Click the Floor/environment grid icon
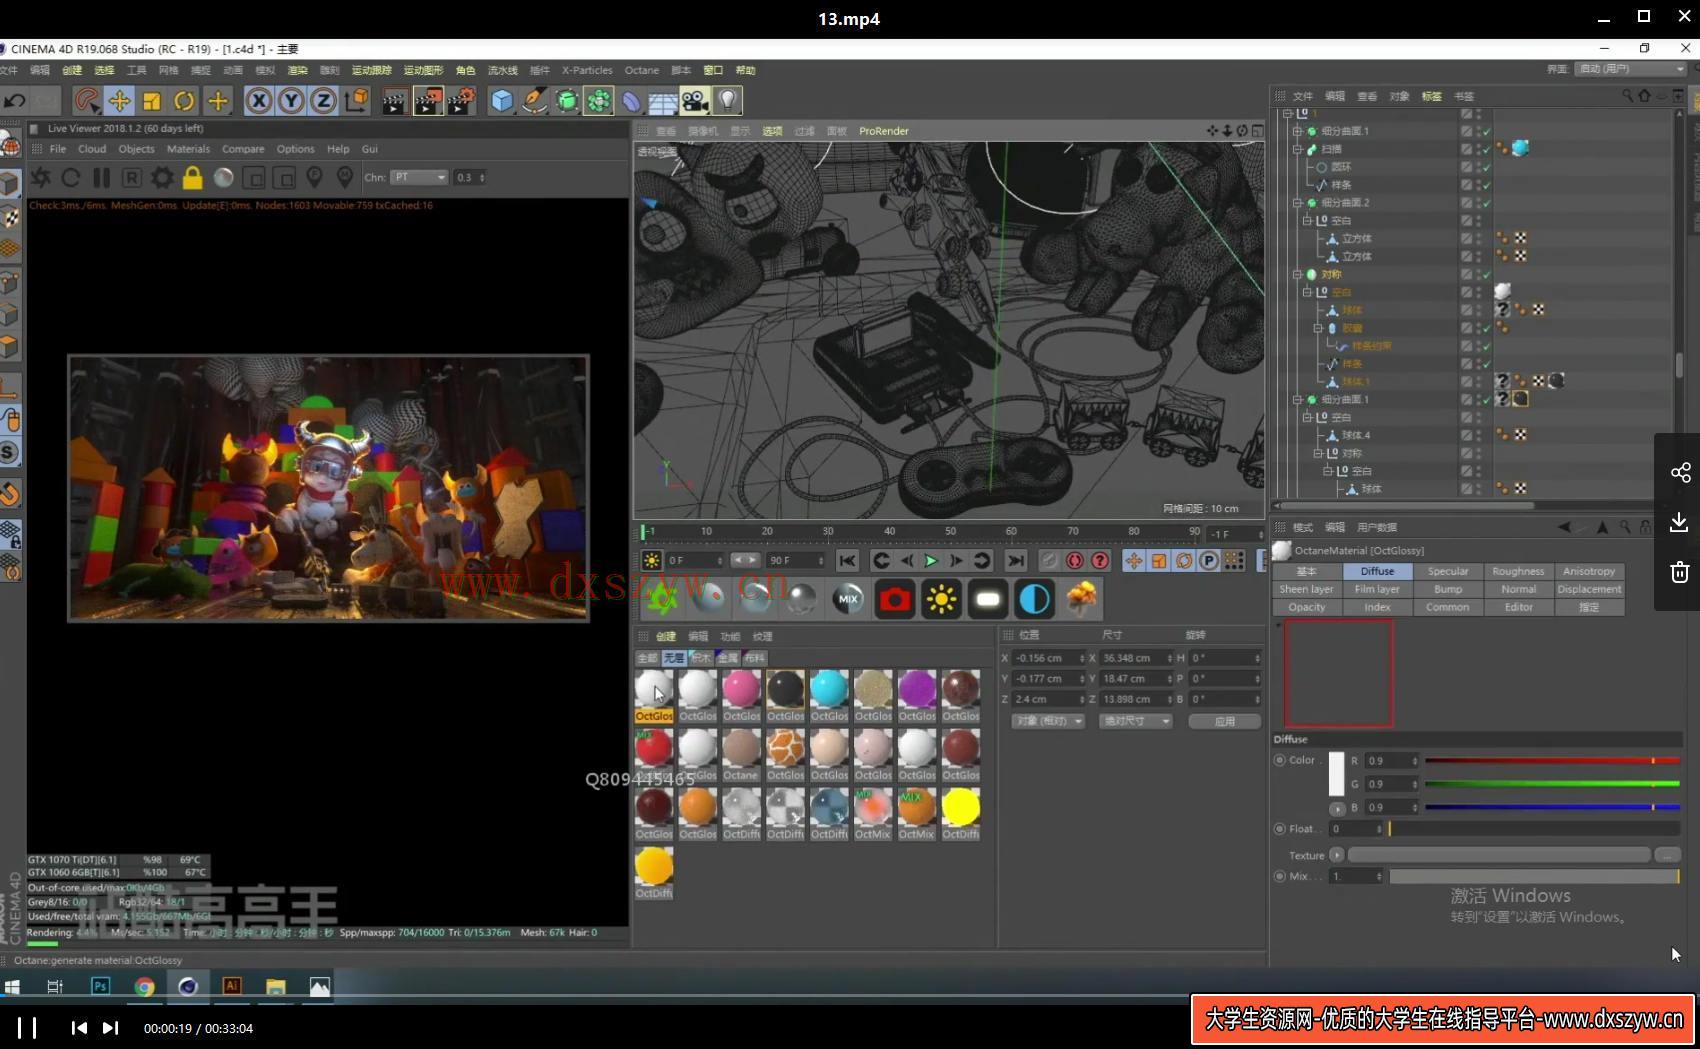The height and width of the screenshot is (1049, 1700). pyautogui.click(x=663, y=100)
